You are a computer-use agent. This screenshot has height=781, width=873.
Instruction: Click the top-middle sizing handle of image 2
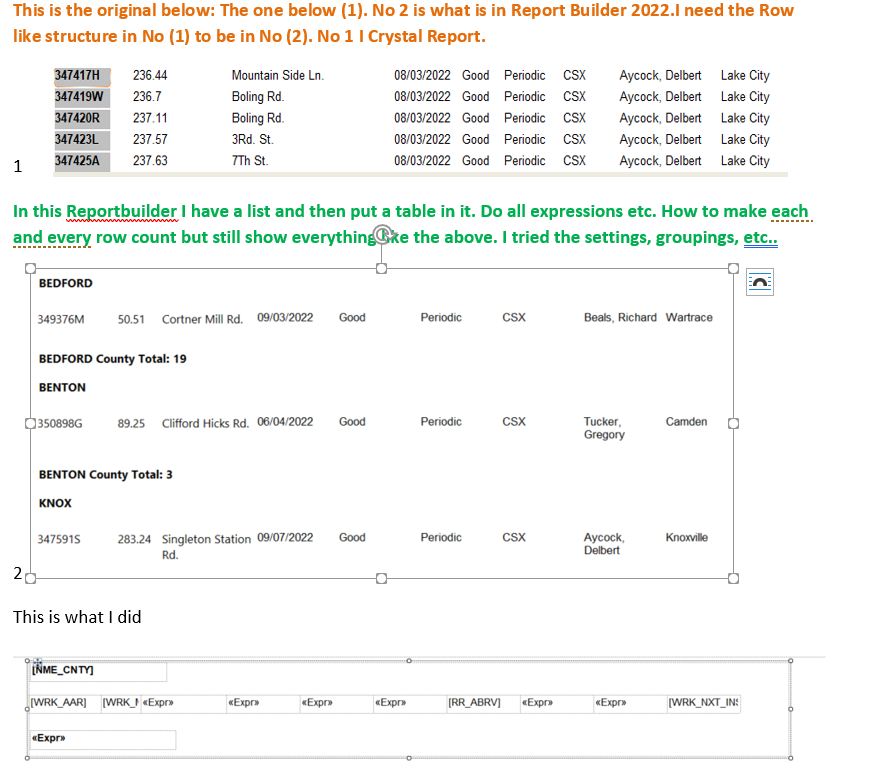point(381,268)
